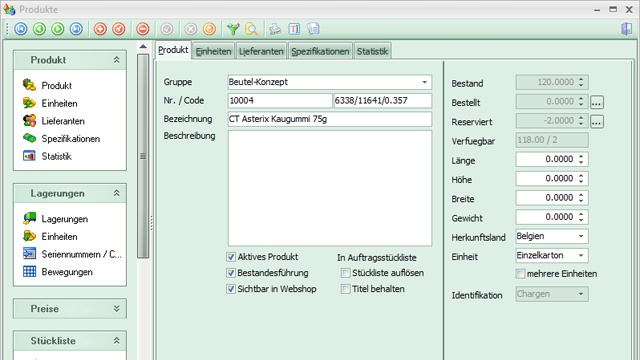Screen dimensions: 640x360
Task: Switch to the Statistik tab
Action: click(x=372, y=51)
